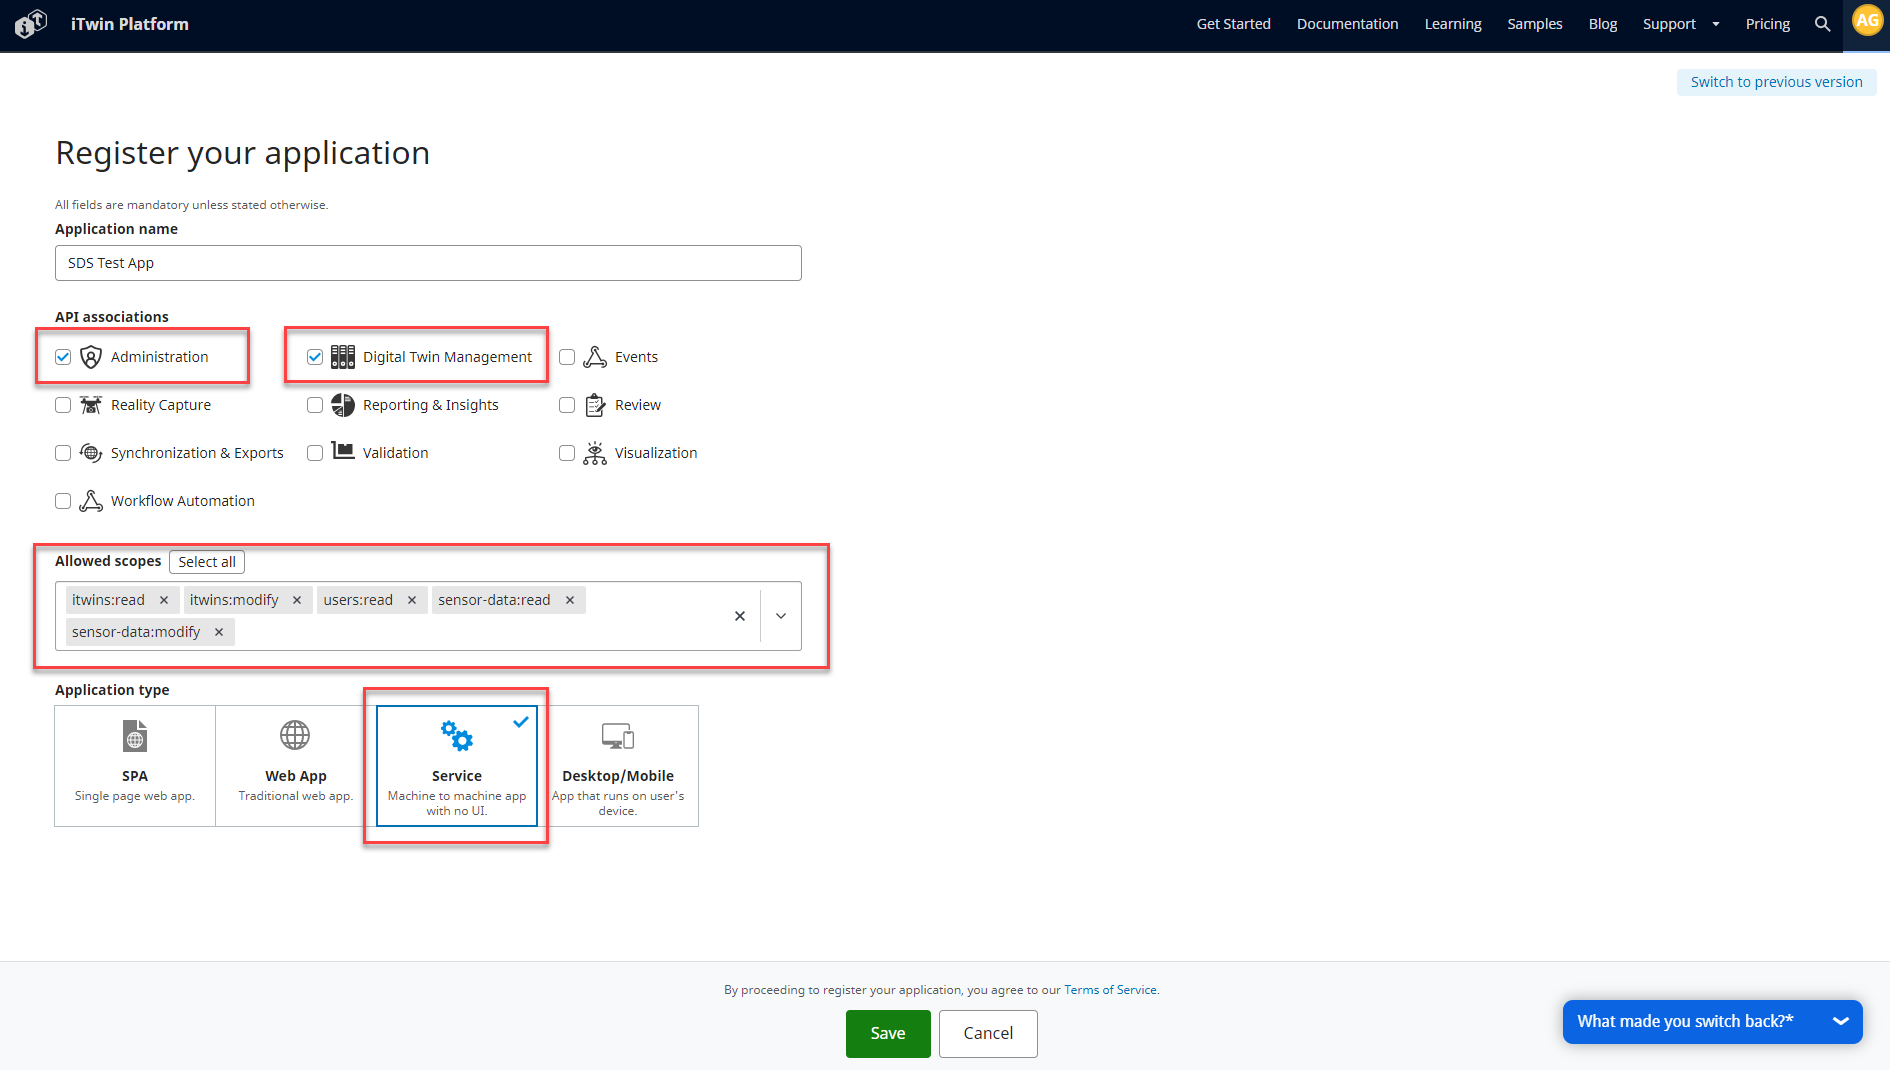
Task: Remove the itwins:read scope tag
Action: coord(164,600)
